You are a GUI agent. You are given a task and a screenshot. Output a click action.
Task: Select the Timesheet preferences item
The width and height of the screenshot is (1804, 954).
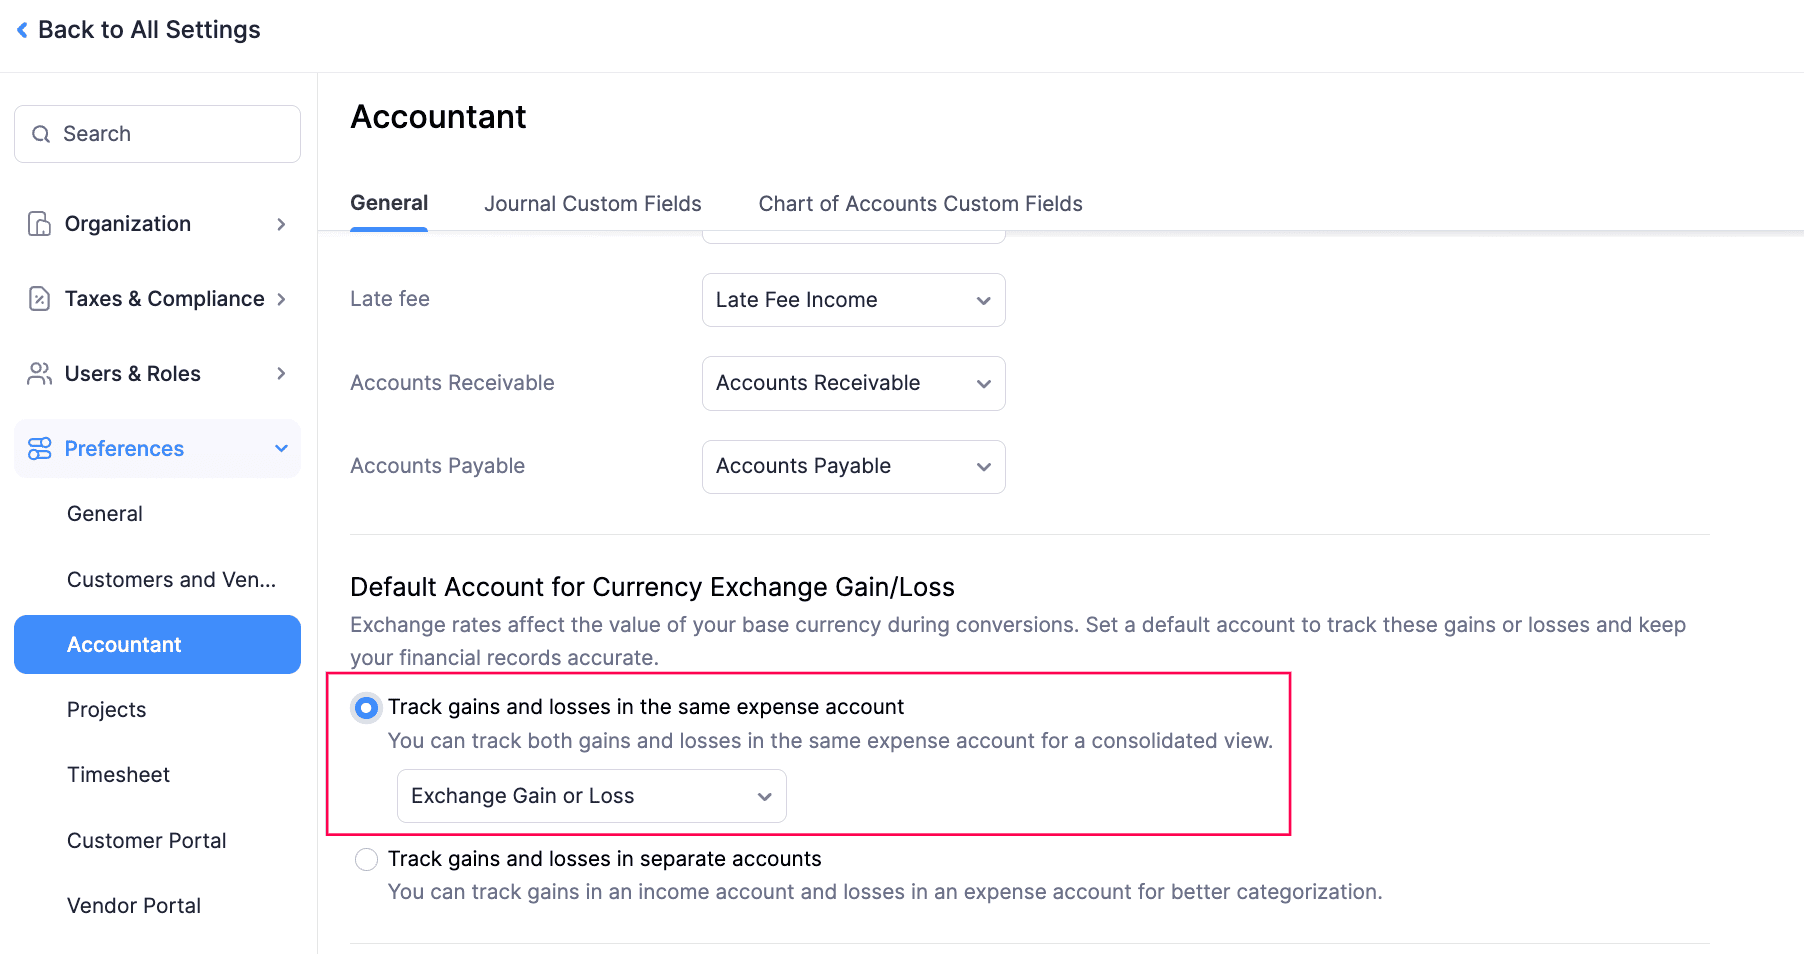(119, 774)
